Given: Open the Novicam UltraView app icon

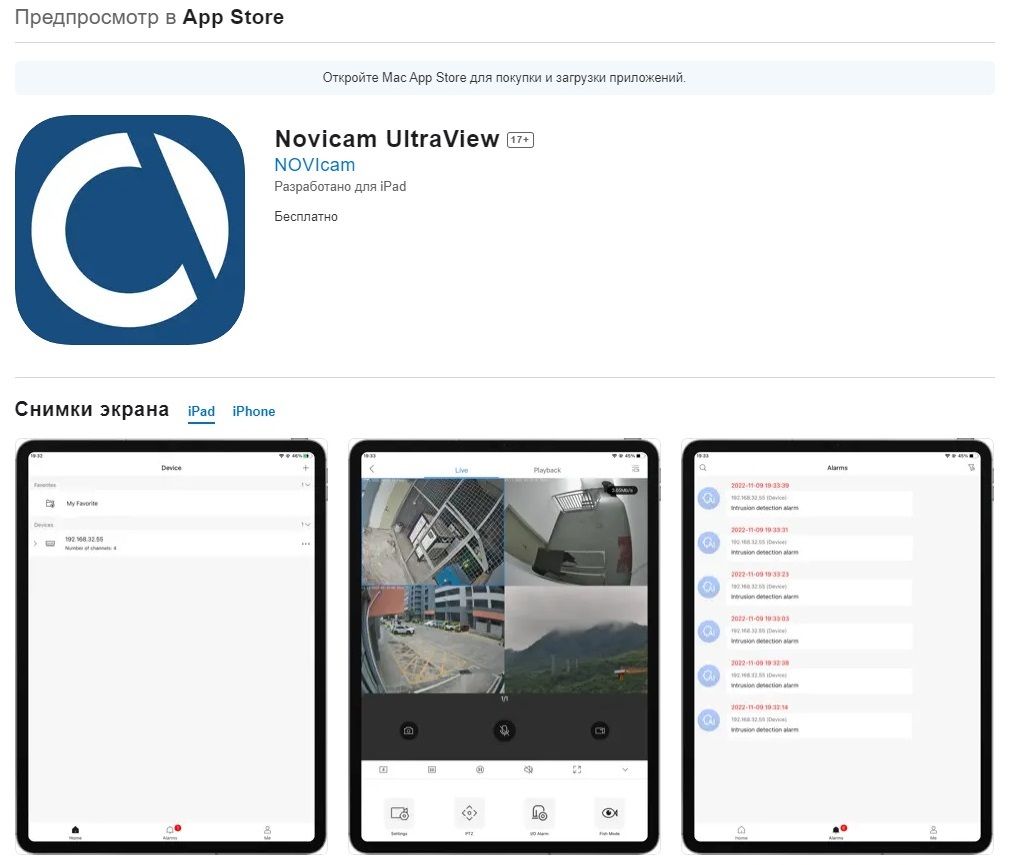Looking at the screenshot, I should (x=130, y=230).
